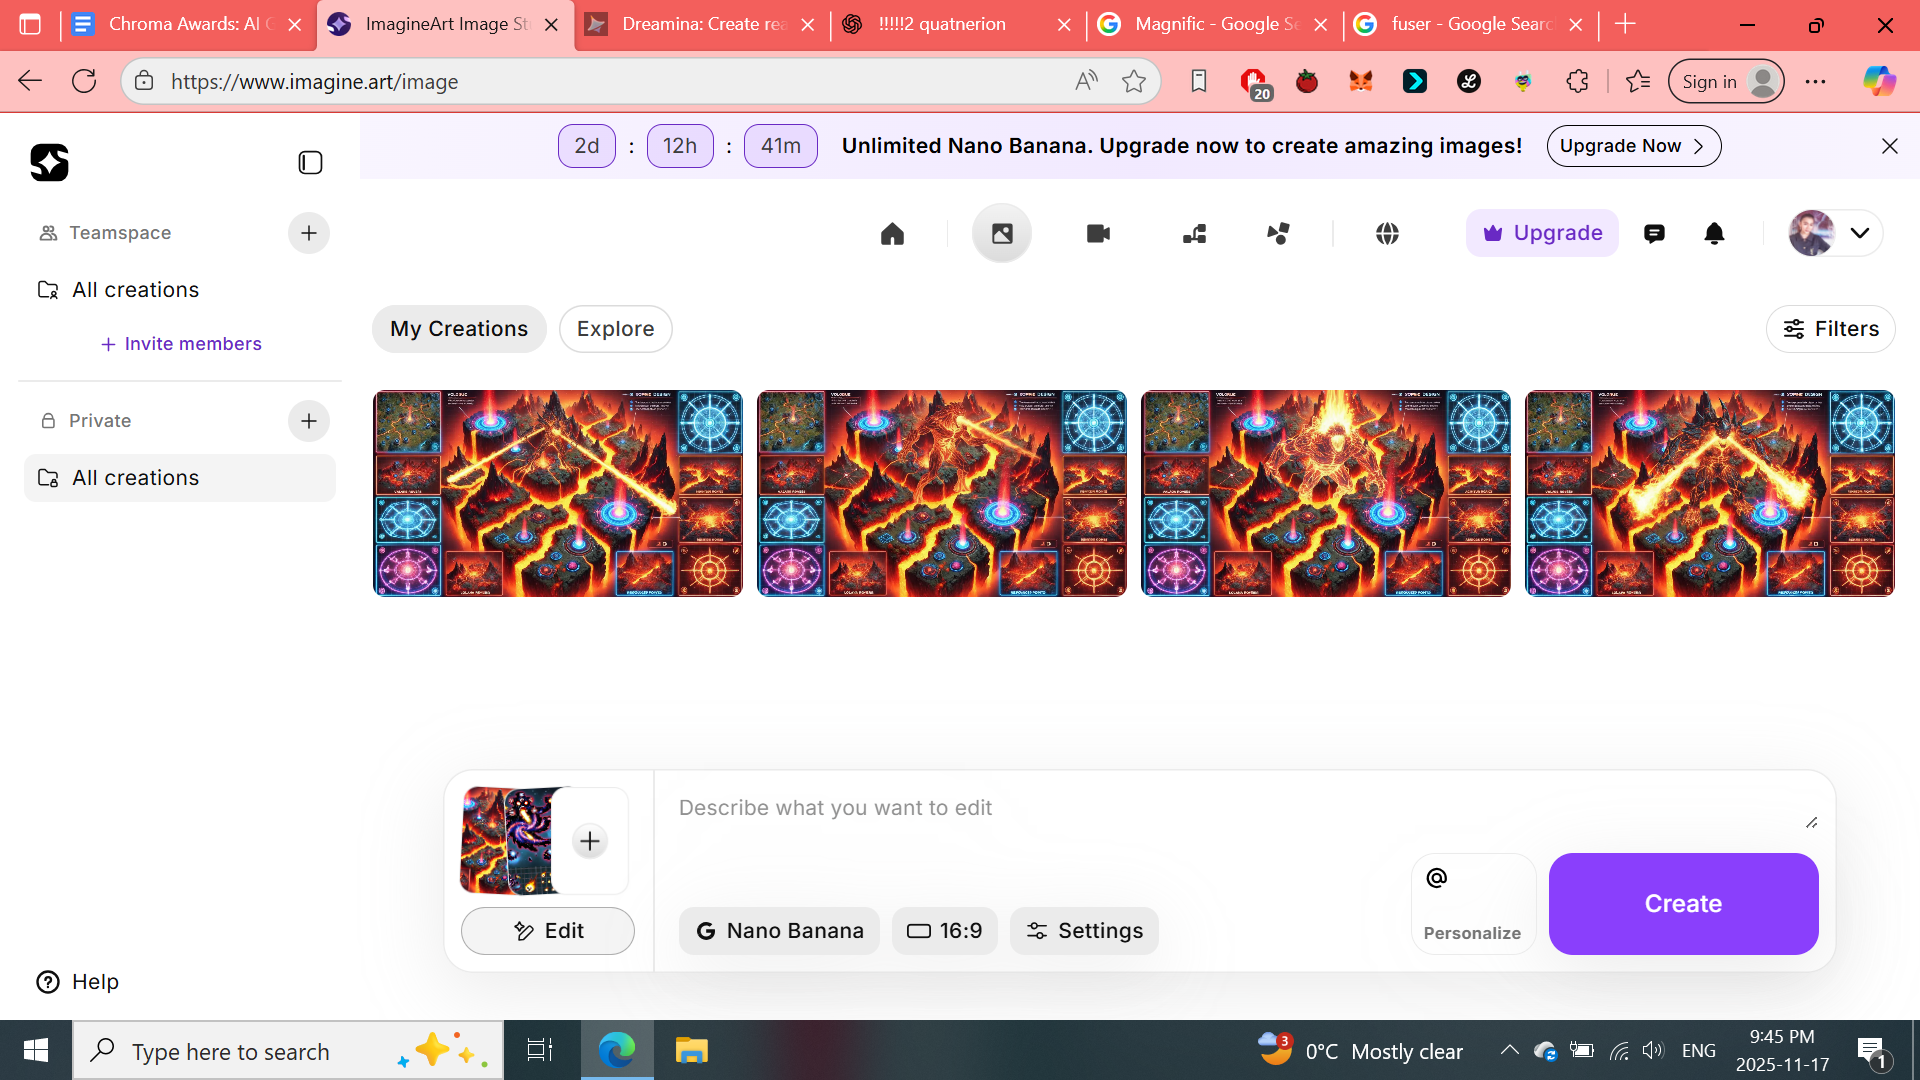Switch to Explore view

coord(615,329)
